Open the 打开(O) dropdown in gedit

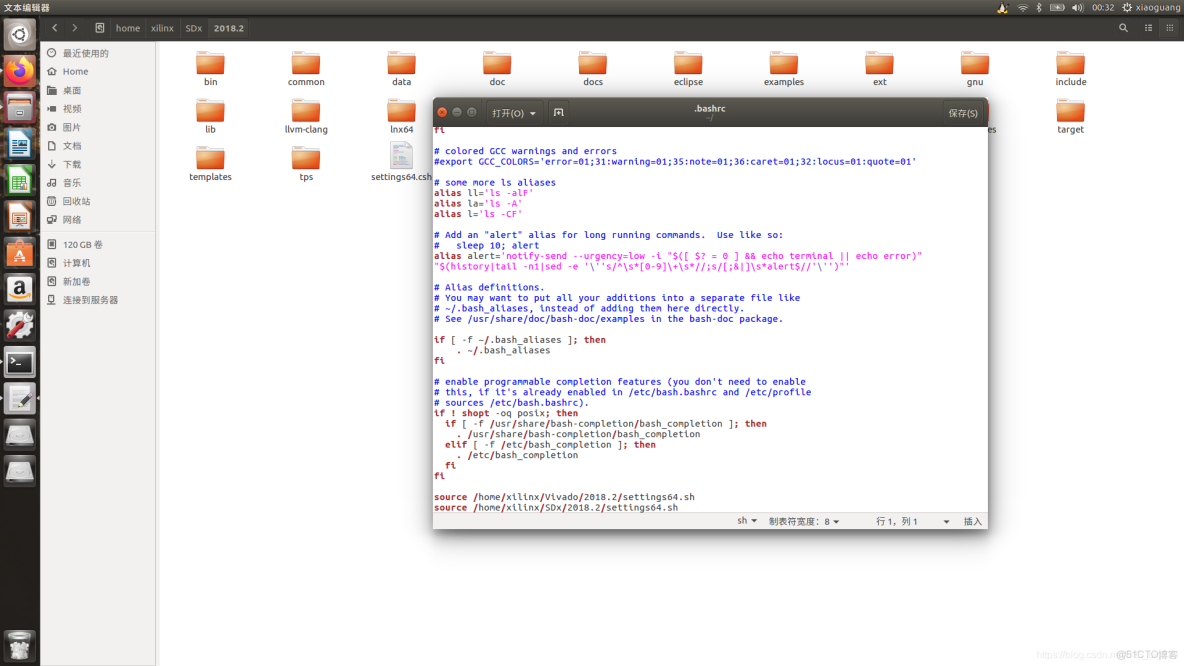point(514,113)
